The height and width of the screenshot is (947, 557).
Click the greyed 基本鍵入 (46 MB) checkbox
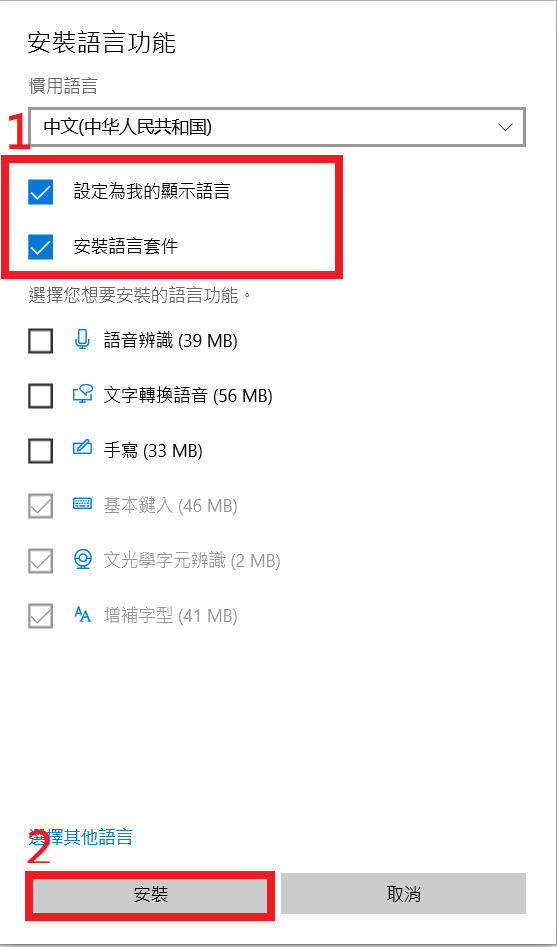[x=40, y=506]
